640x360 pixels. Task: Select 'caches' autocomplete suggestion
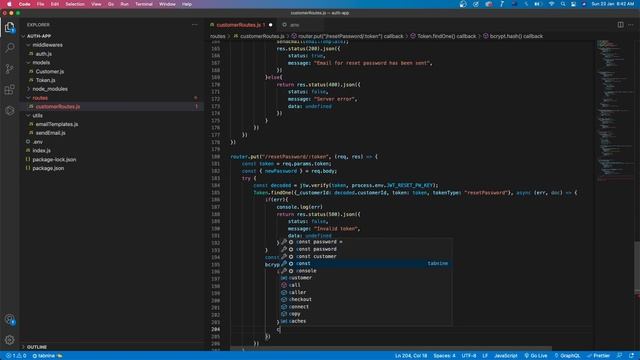click(366, 321)
